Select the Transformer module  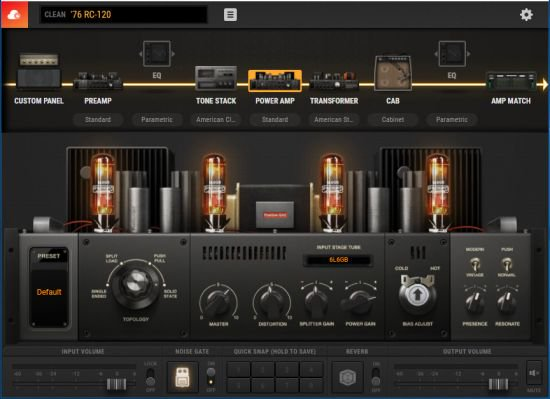pos(334,81)
